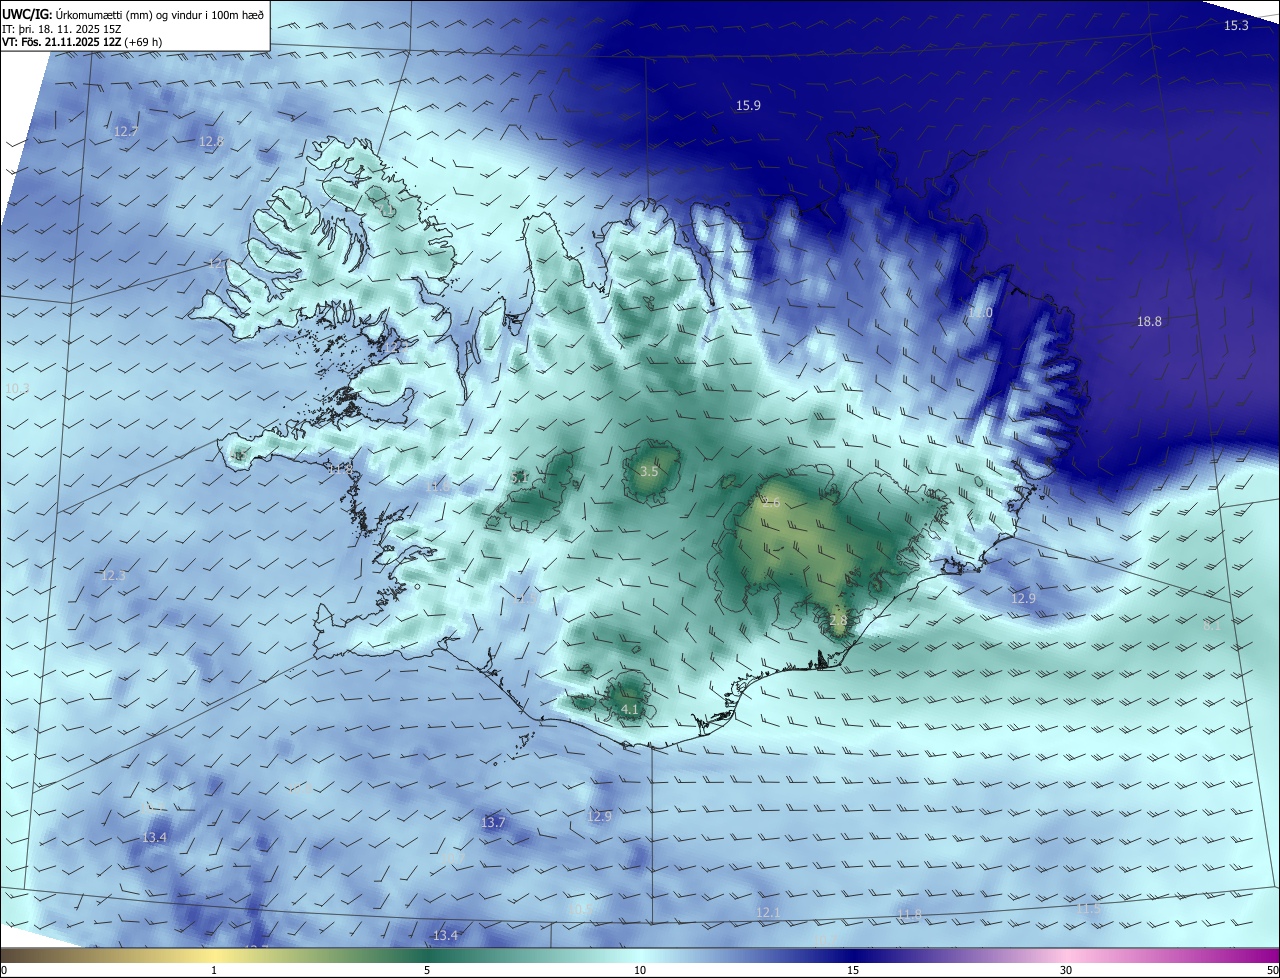This screenshot has height=978, width=1280.
Task: Click the 13.7 value label
Action: 493,823
